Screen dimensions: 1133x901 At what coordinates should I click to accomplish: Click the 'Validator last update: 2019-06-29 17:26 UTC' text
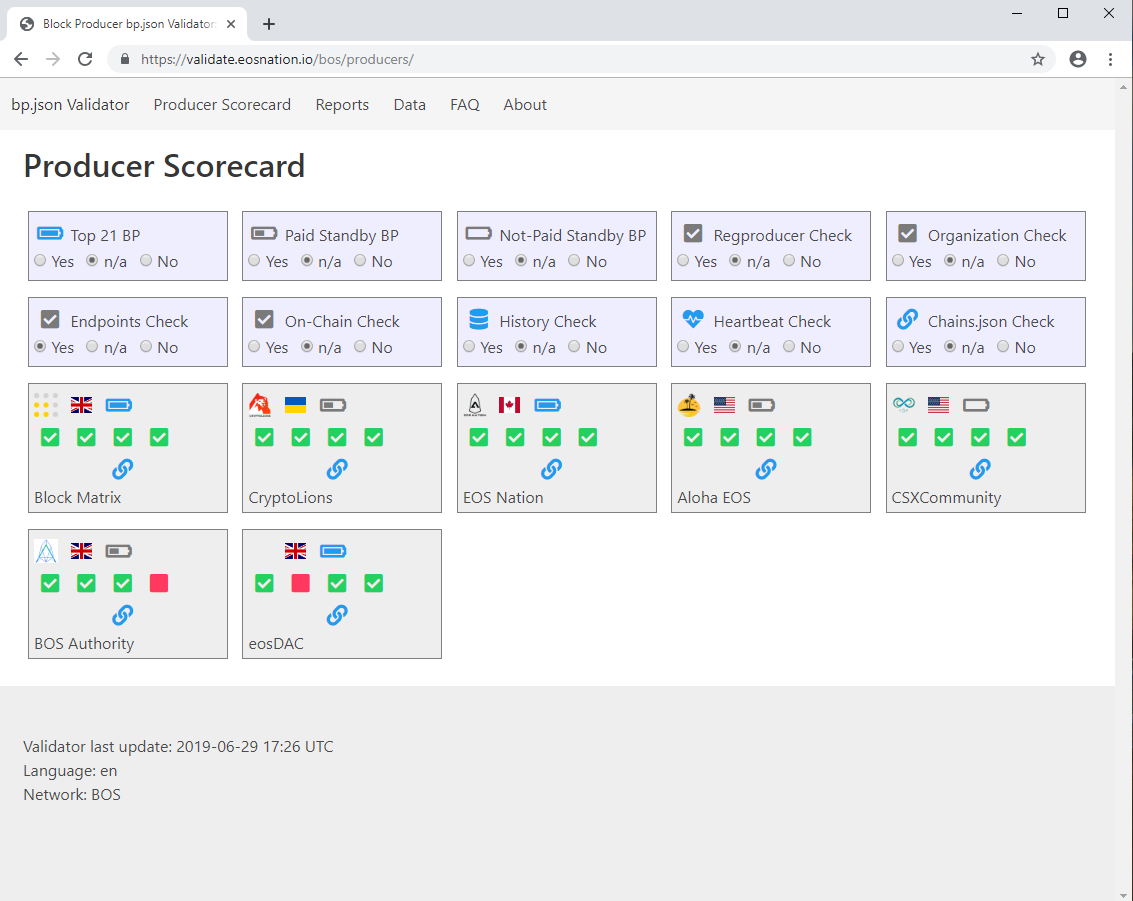[178, 746]
